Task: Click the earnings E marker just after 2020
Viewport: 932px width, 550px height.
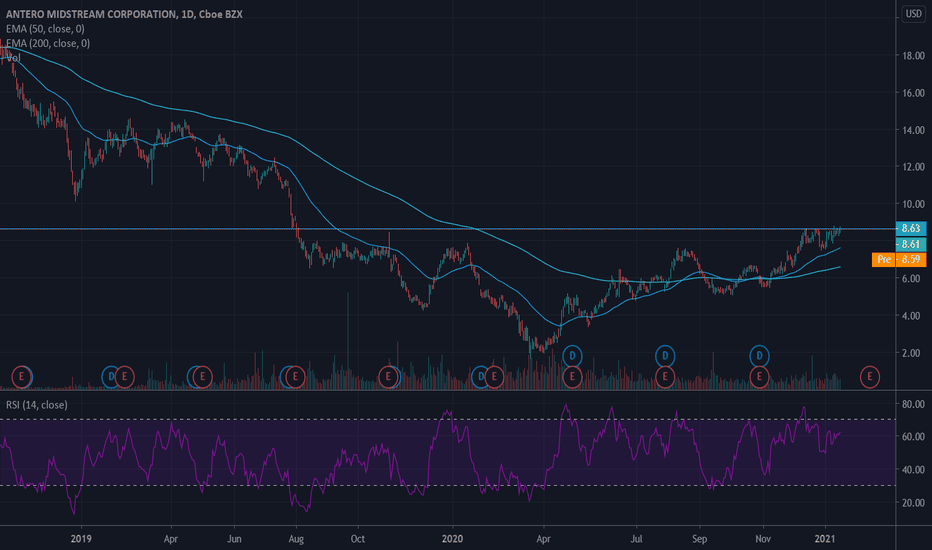Action: click(x=494, y=377)
